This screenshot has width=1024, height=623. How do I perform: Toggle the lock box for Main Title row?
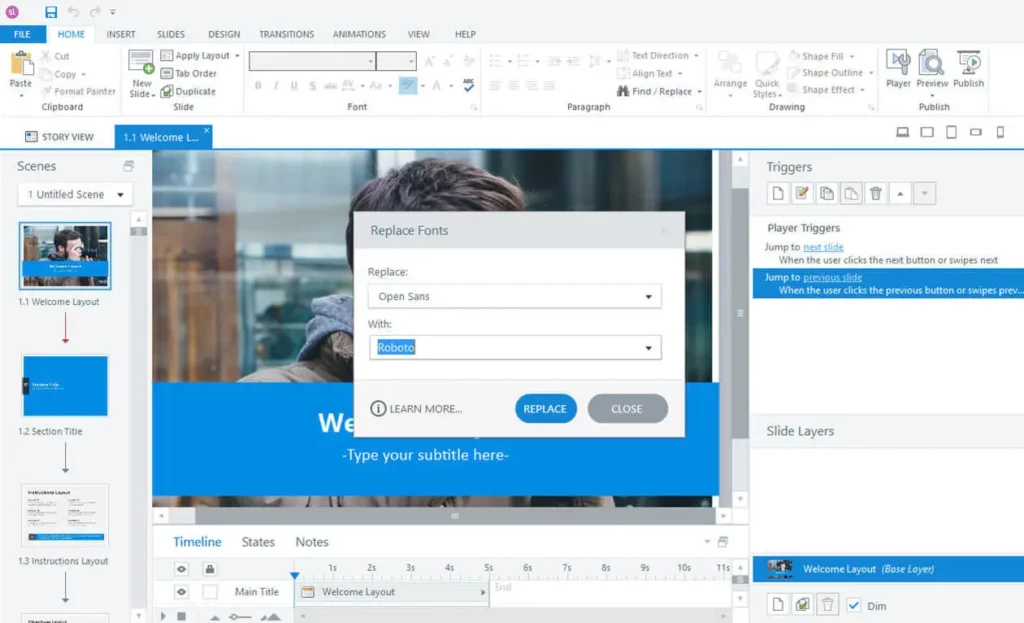[210, 592]
